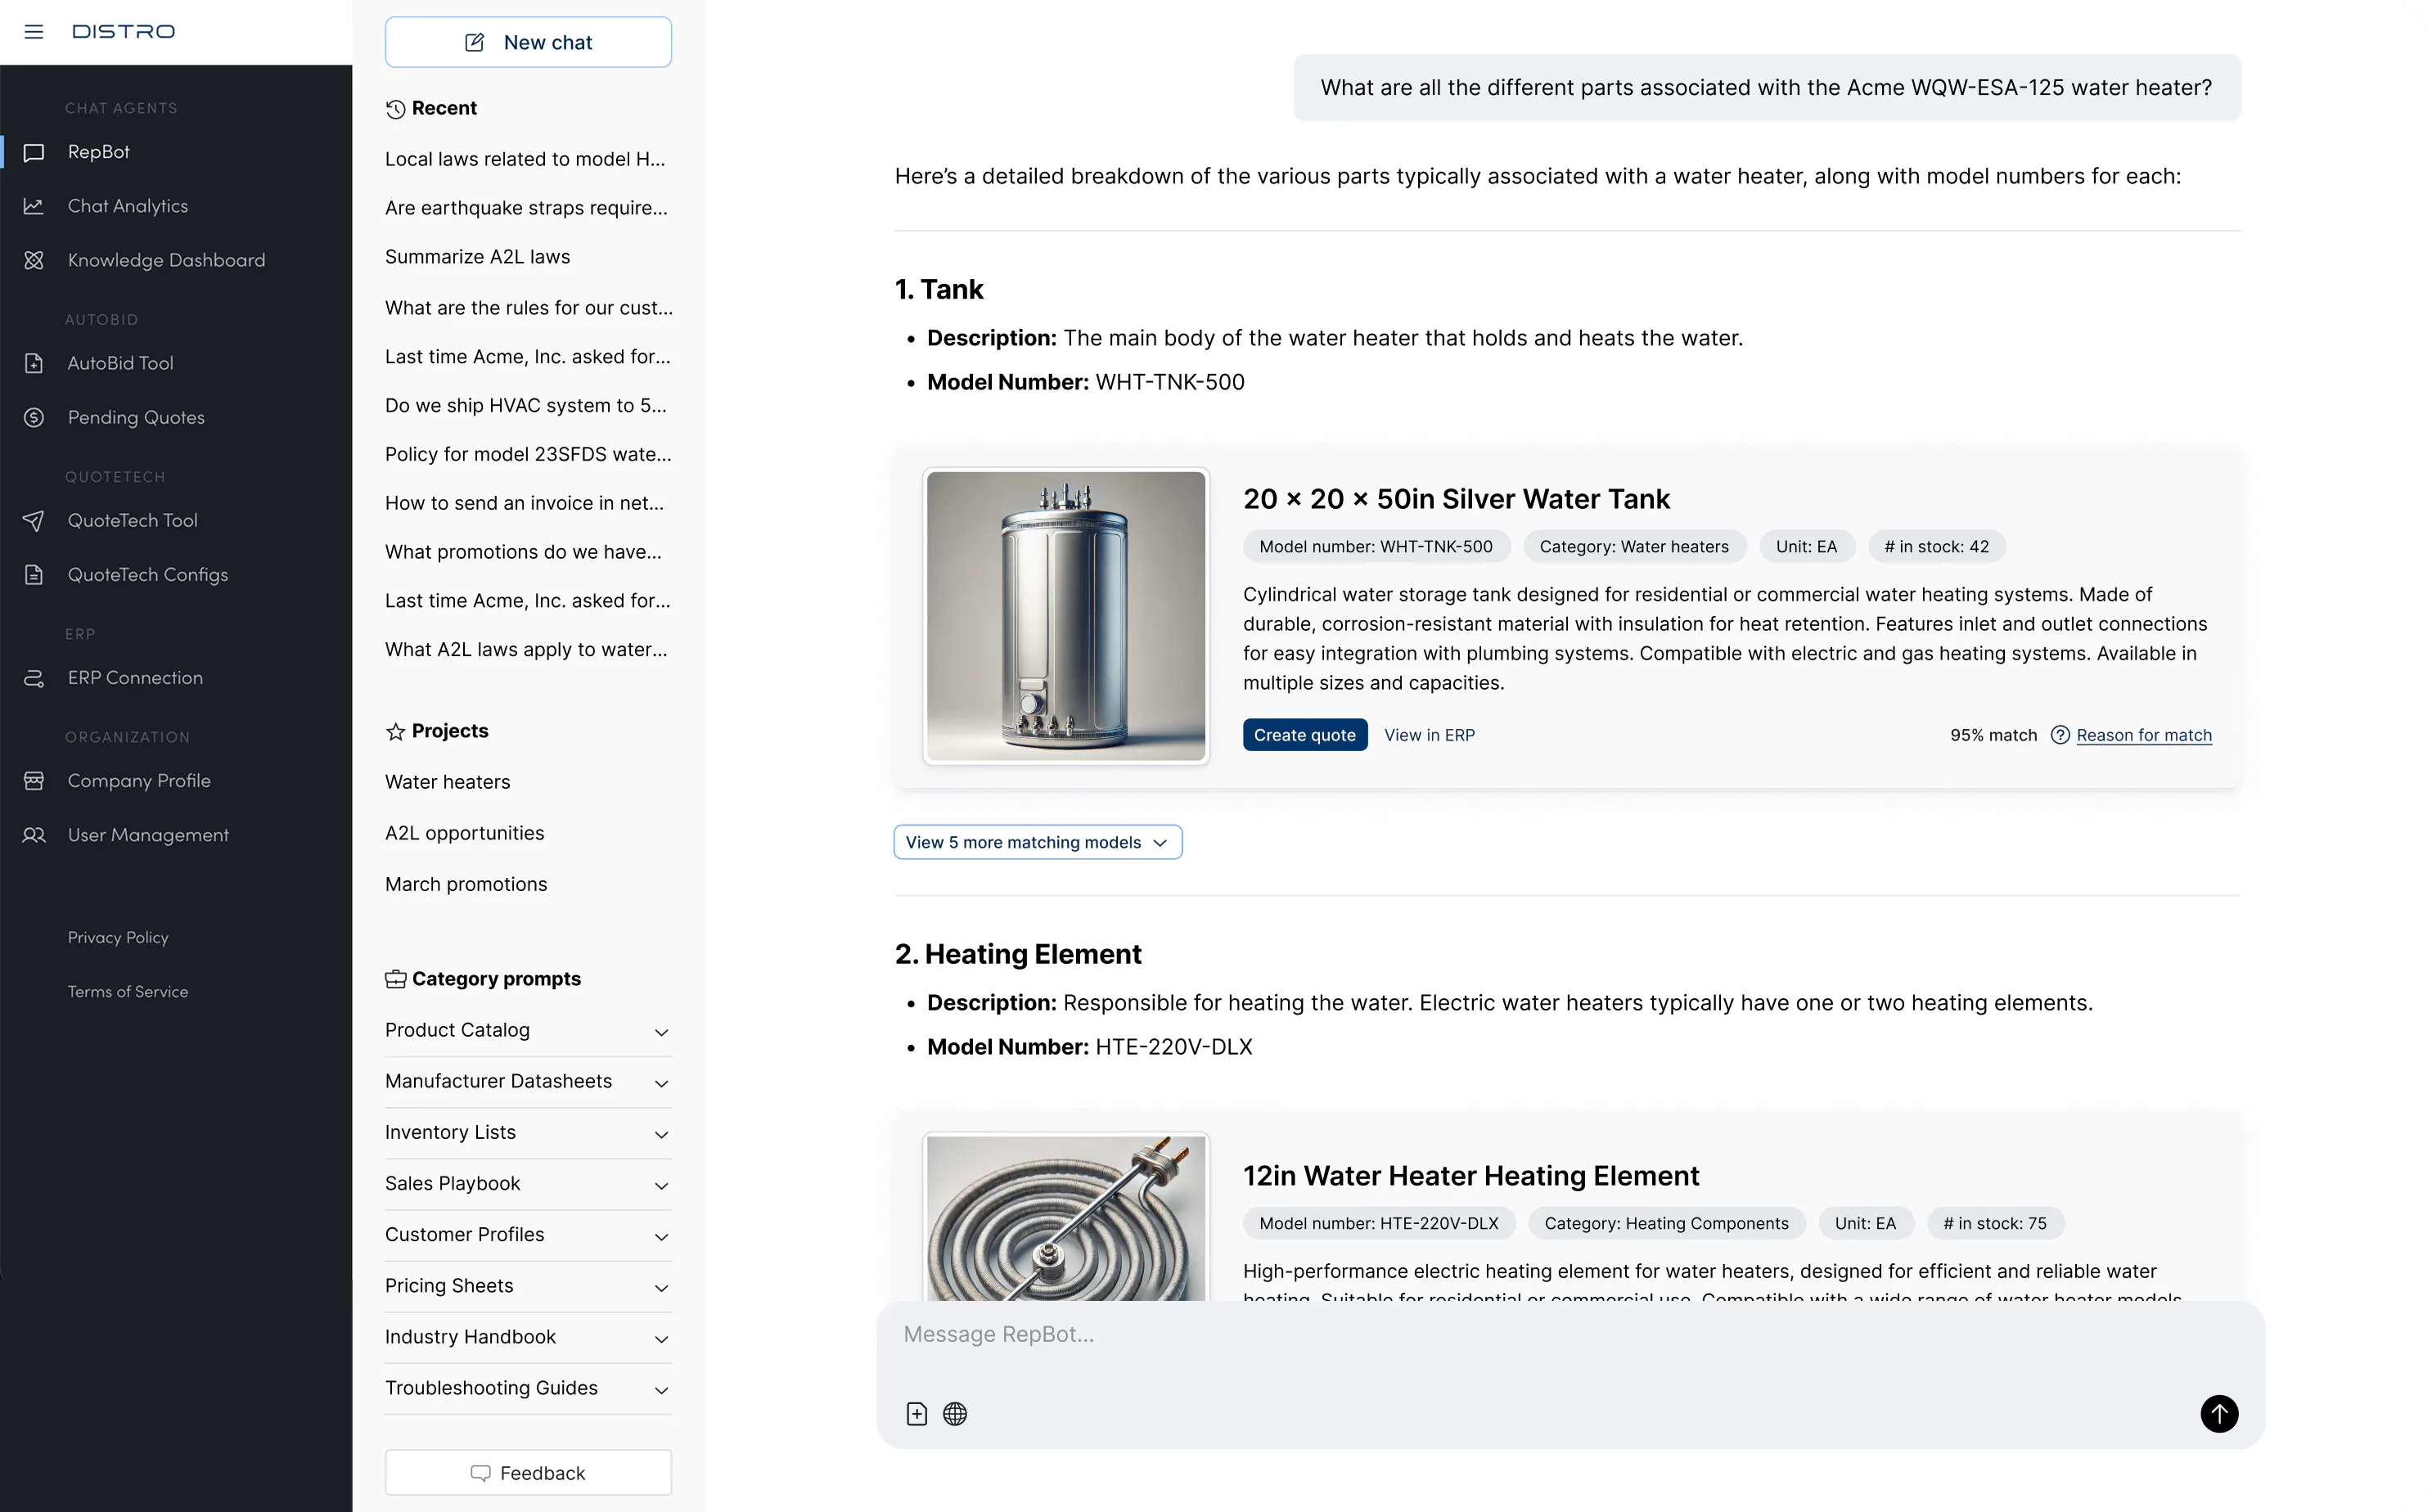Open the March promotions project
2432x1512 pixels.
tap(466, 884)
